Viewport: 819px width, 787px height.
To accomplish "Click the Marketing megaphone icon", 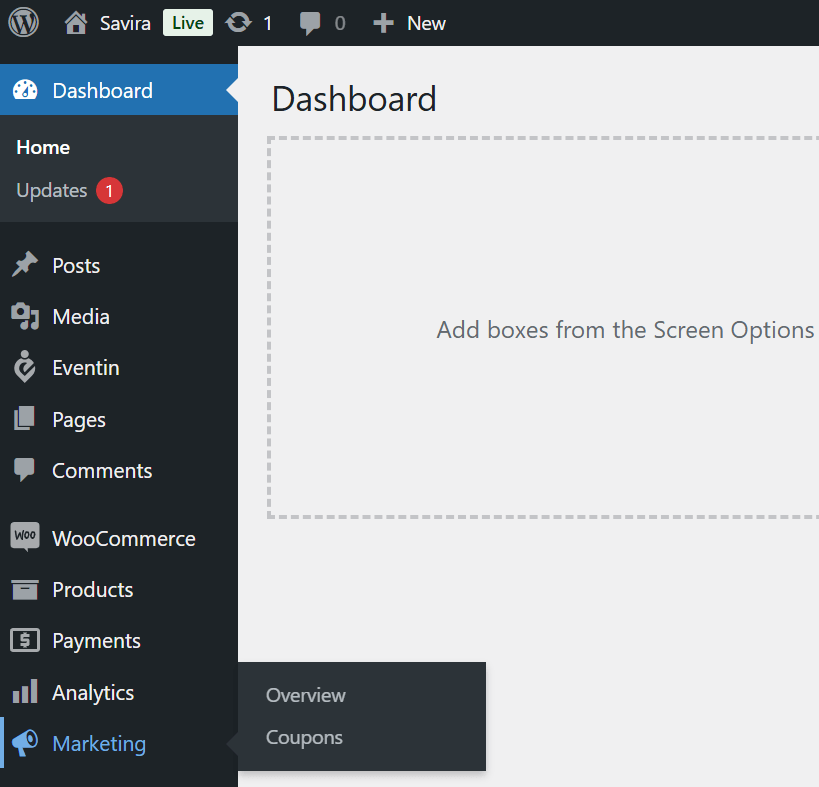I will pos(25,743).
